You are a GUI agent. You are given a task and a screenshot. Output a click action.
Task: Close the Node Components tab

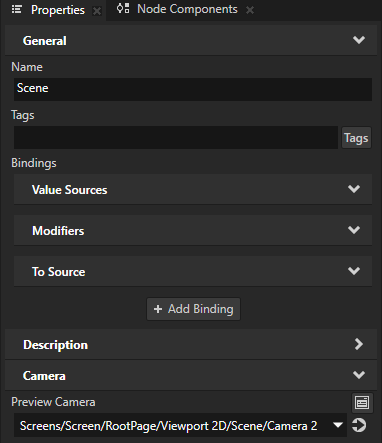[250, 10]
